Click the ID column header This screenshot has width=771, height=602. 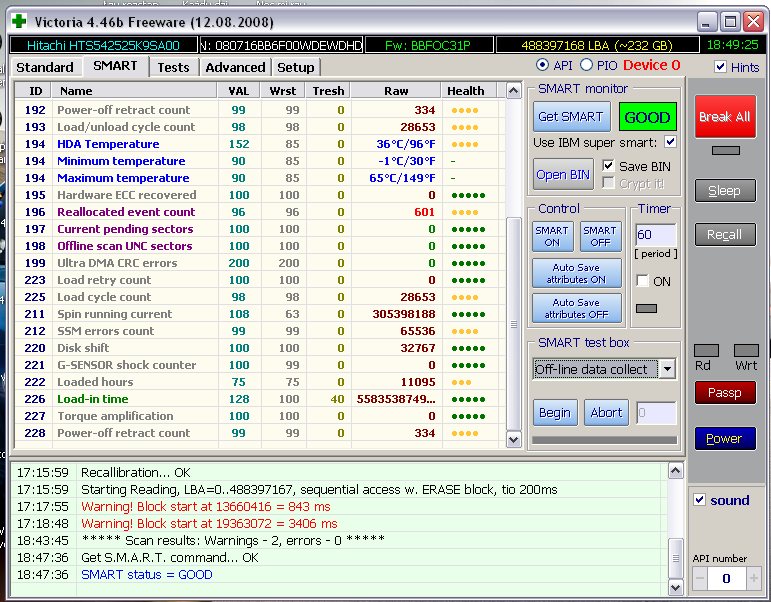pos(35,91)
